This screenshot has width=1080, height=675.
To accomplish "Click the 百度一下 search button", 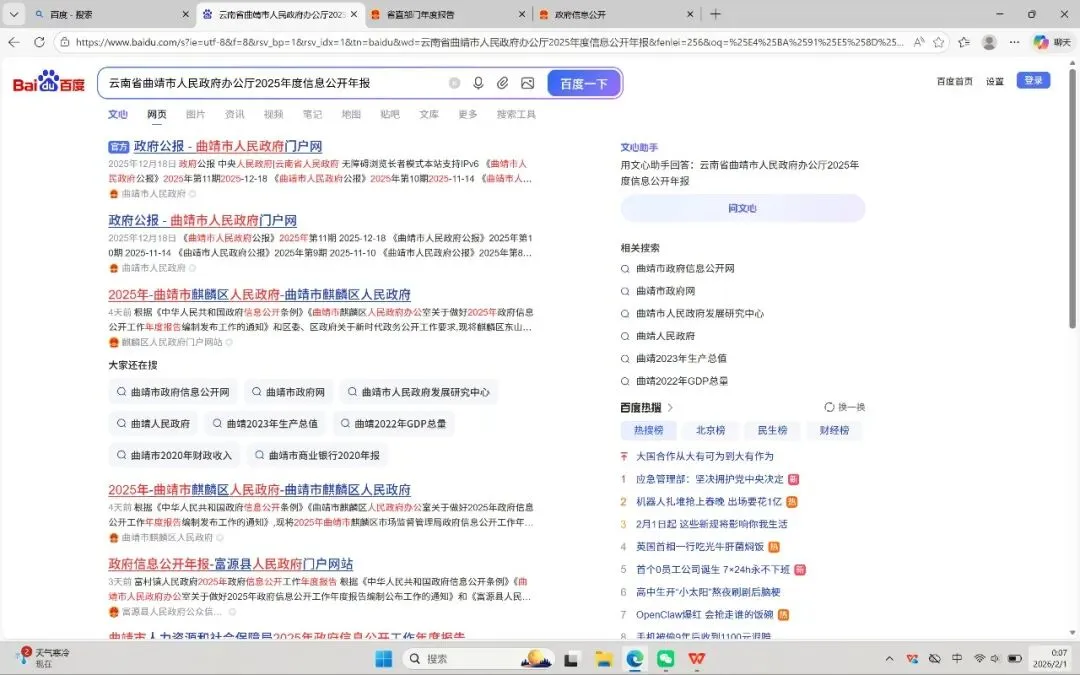I will [584, 83].
